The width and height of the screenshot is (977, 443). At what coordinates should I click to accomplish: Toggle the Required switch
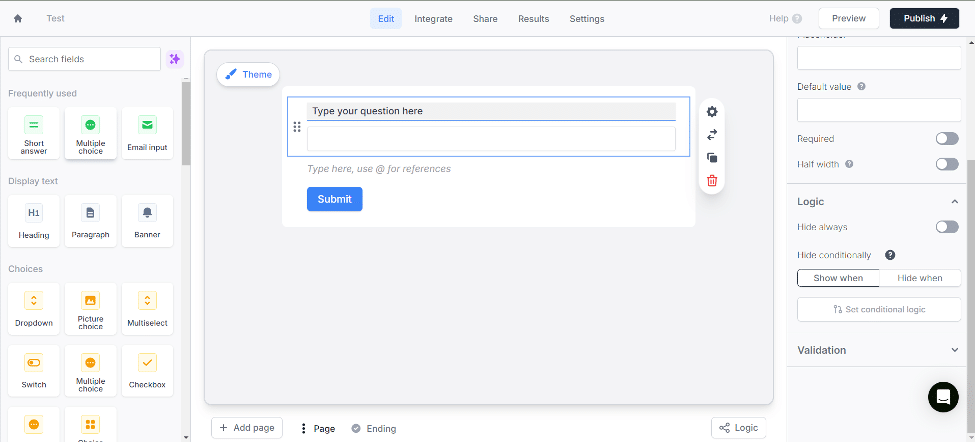pyautogui.click(x=946, y=138)
